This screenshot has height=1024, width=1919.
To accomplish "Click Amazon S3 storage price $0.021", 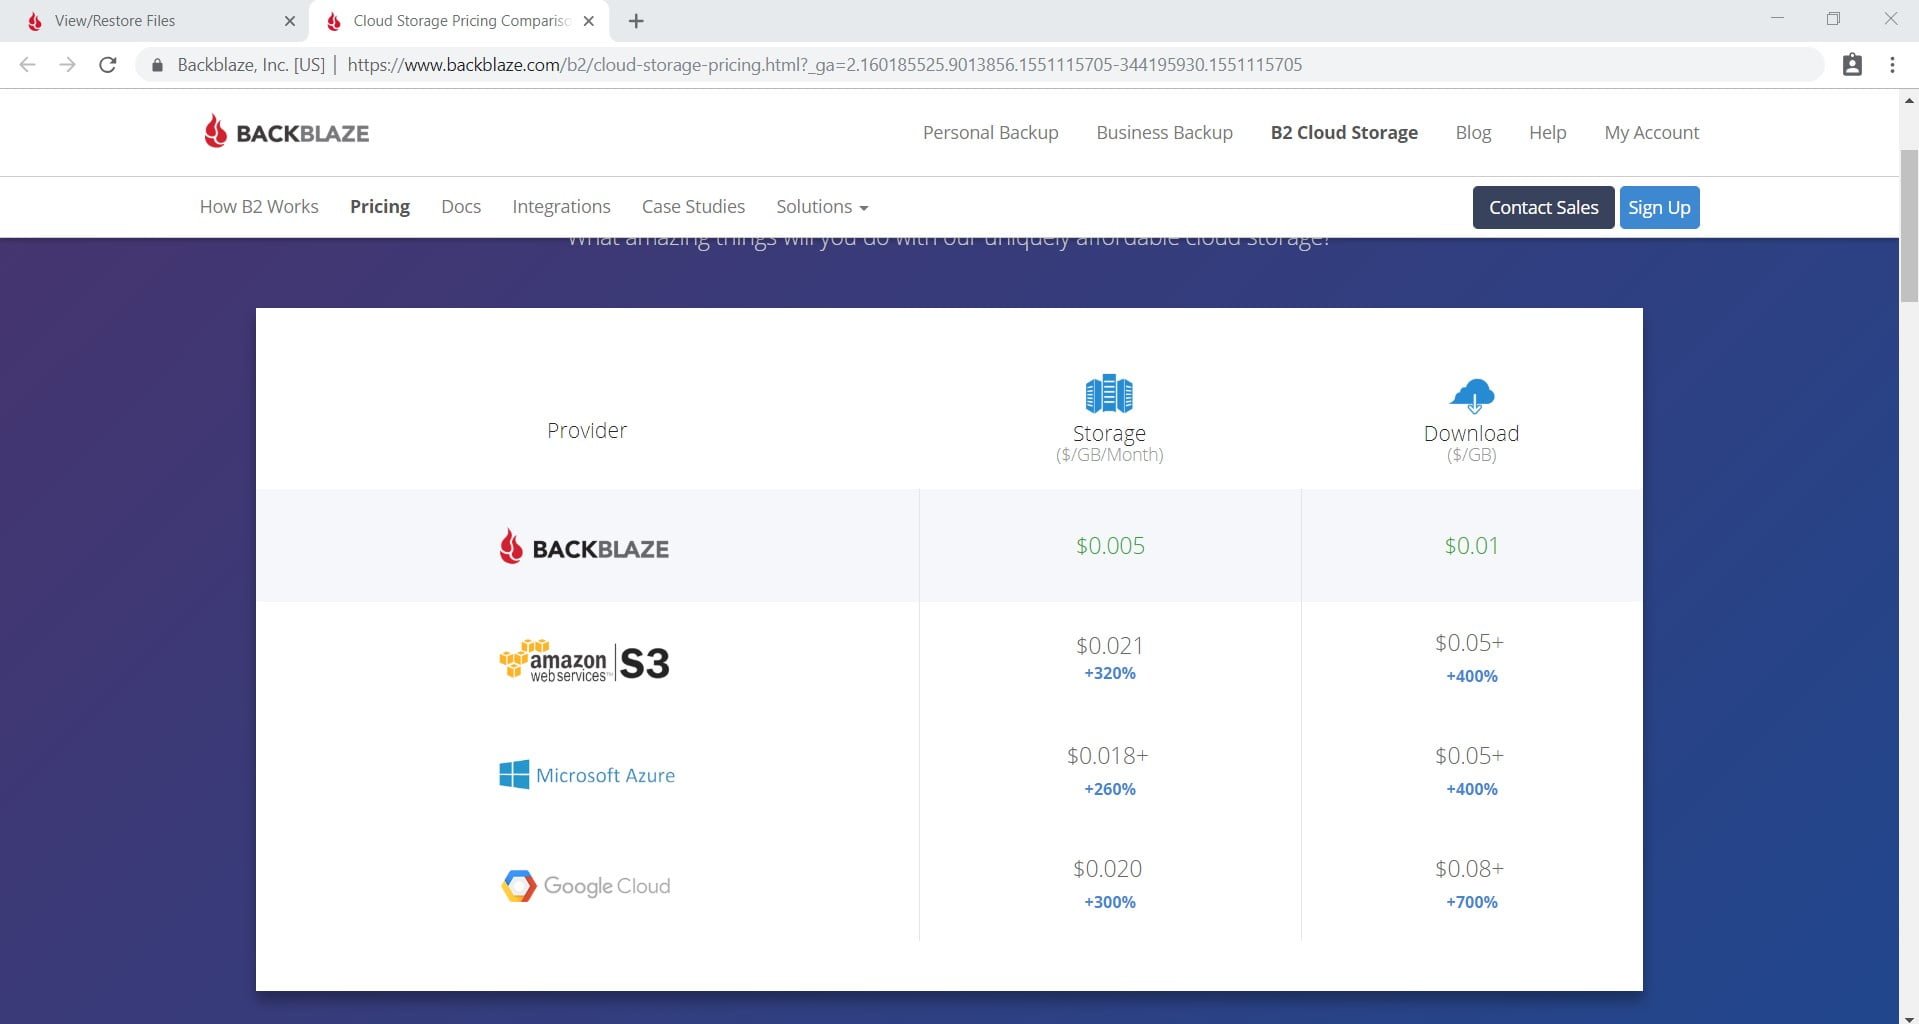I will click(1109, 645).
